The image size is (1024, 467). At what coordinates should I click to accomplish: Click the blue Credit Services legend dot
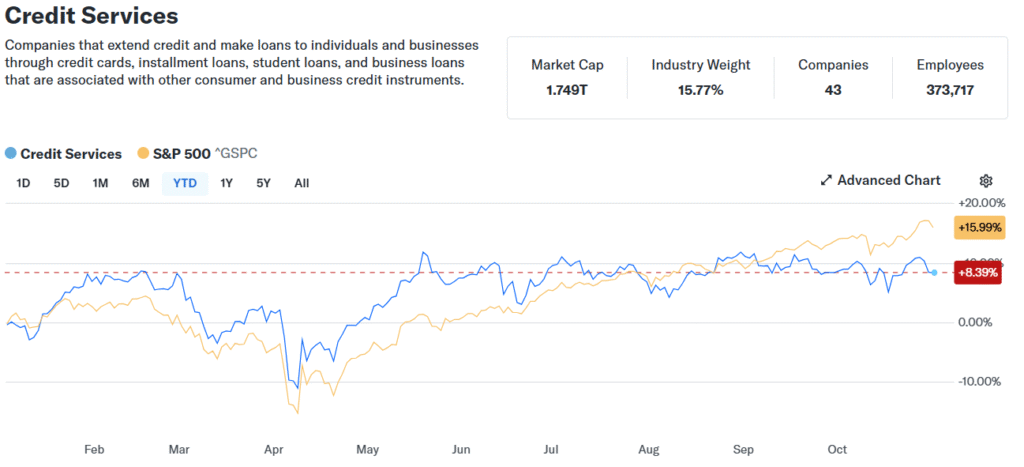11,154
